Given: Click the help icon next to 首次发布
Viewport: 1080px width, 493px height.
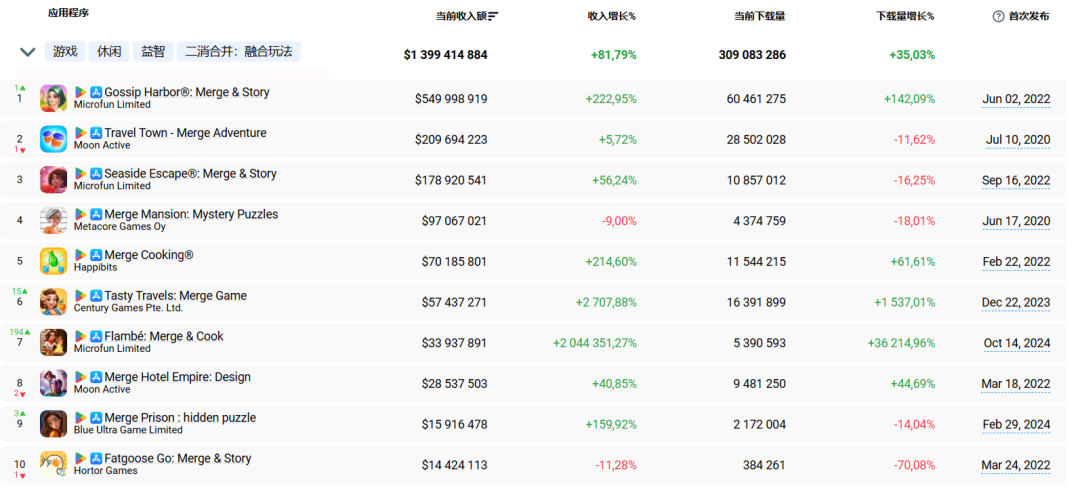Looking at the screenshot, I should point(998,17).
